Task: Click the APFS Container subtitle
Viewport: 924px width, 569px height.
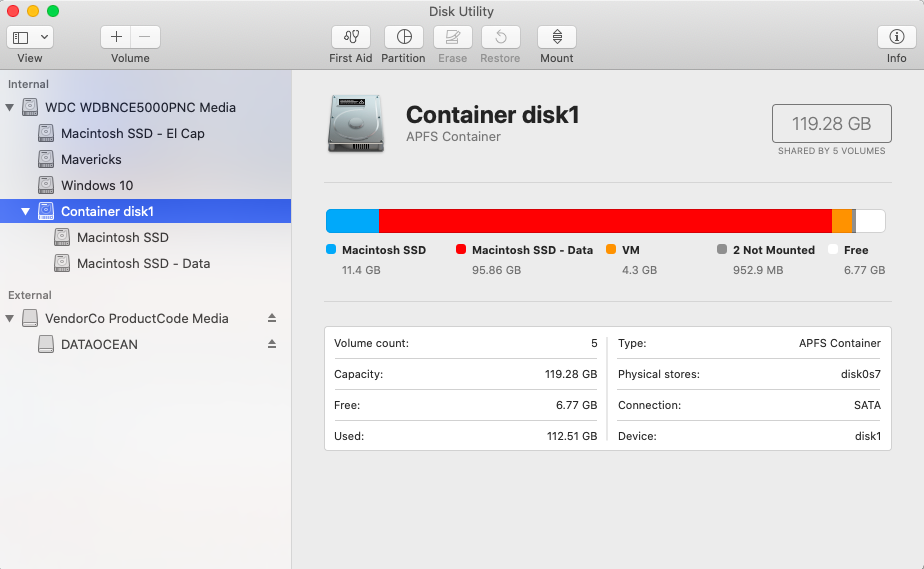Action: (x=453, y=137)
